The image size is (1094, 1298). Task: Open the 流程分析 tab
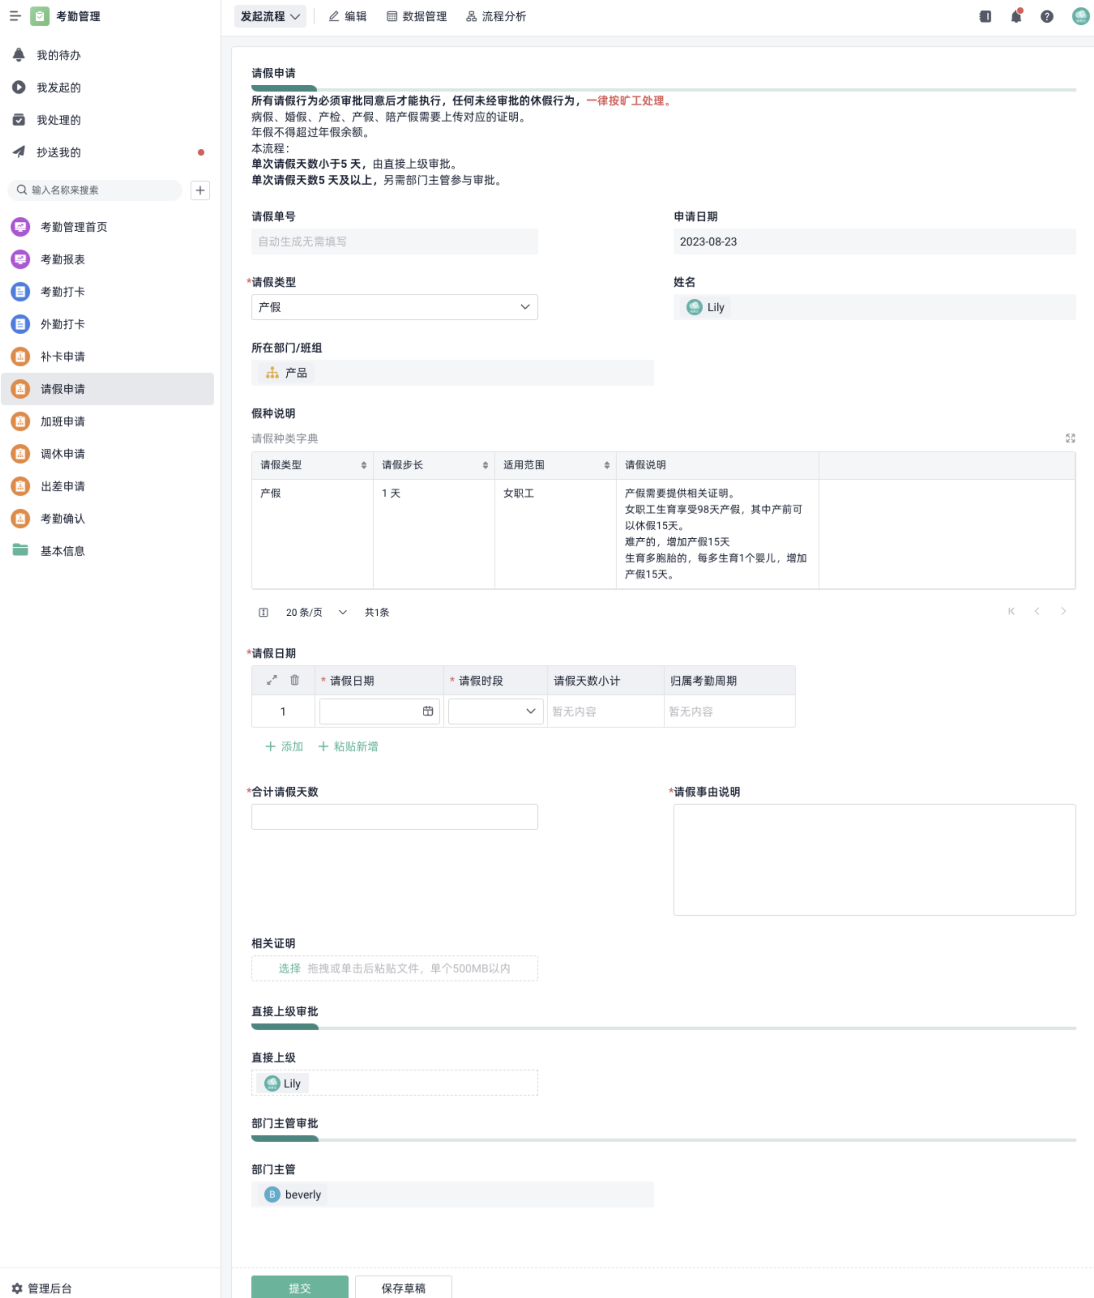point(496,16)
